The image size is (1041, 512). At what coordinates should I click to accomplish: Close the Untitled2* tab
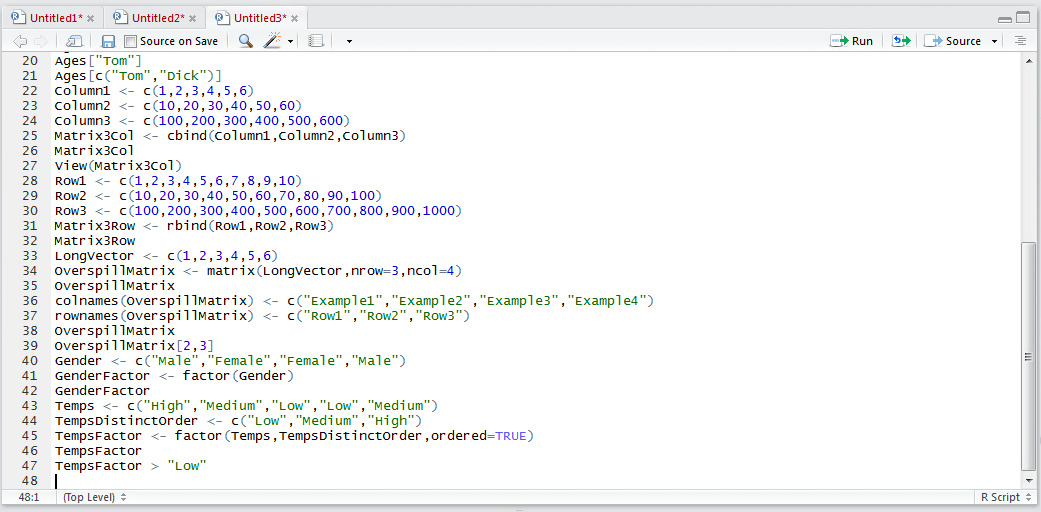[x=193, y=18]
